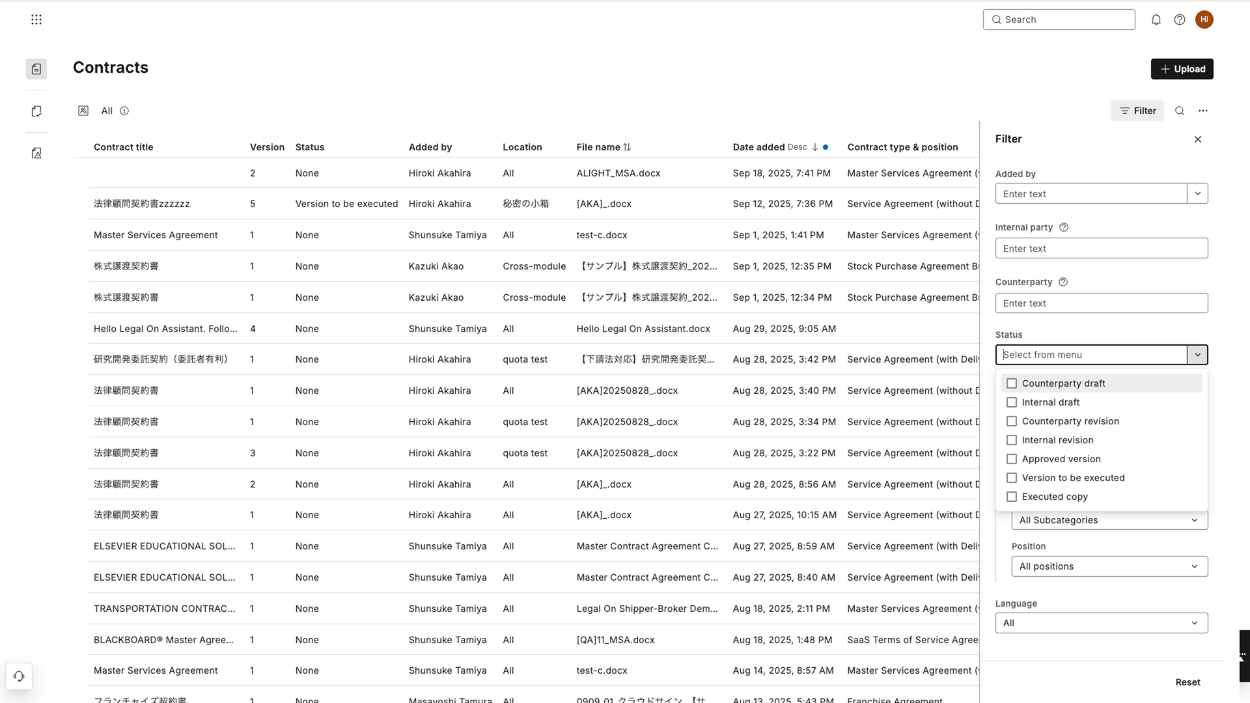Screen dimensions: 1250x703
Task: Expand the Added by dropdown arrow
Action: pos(1197,193)
